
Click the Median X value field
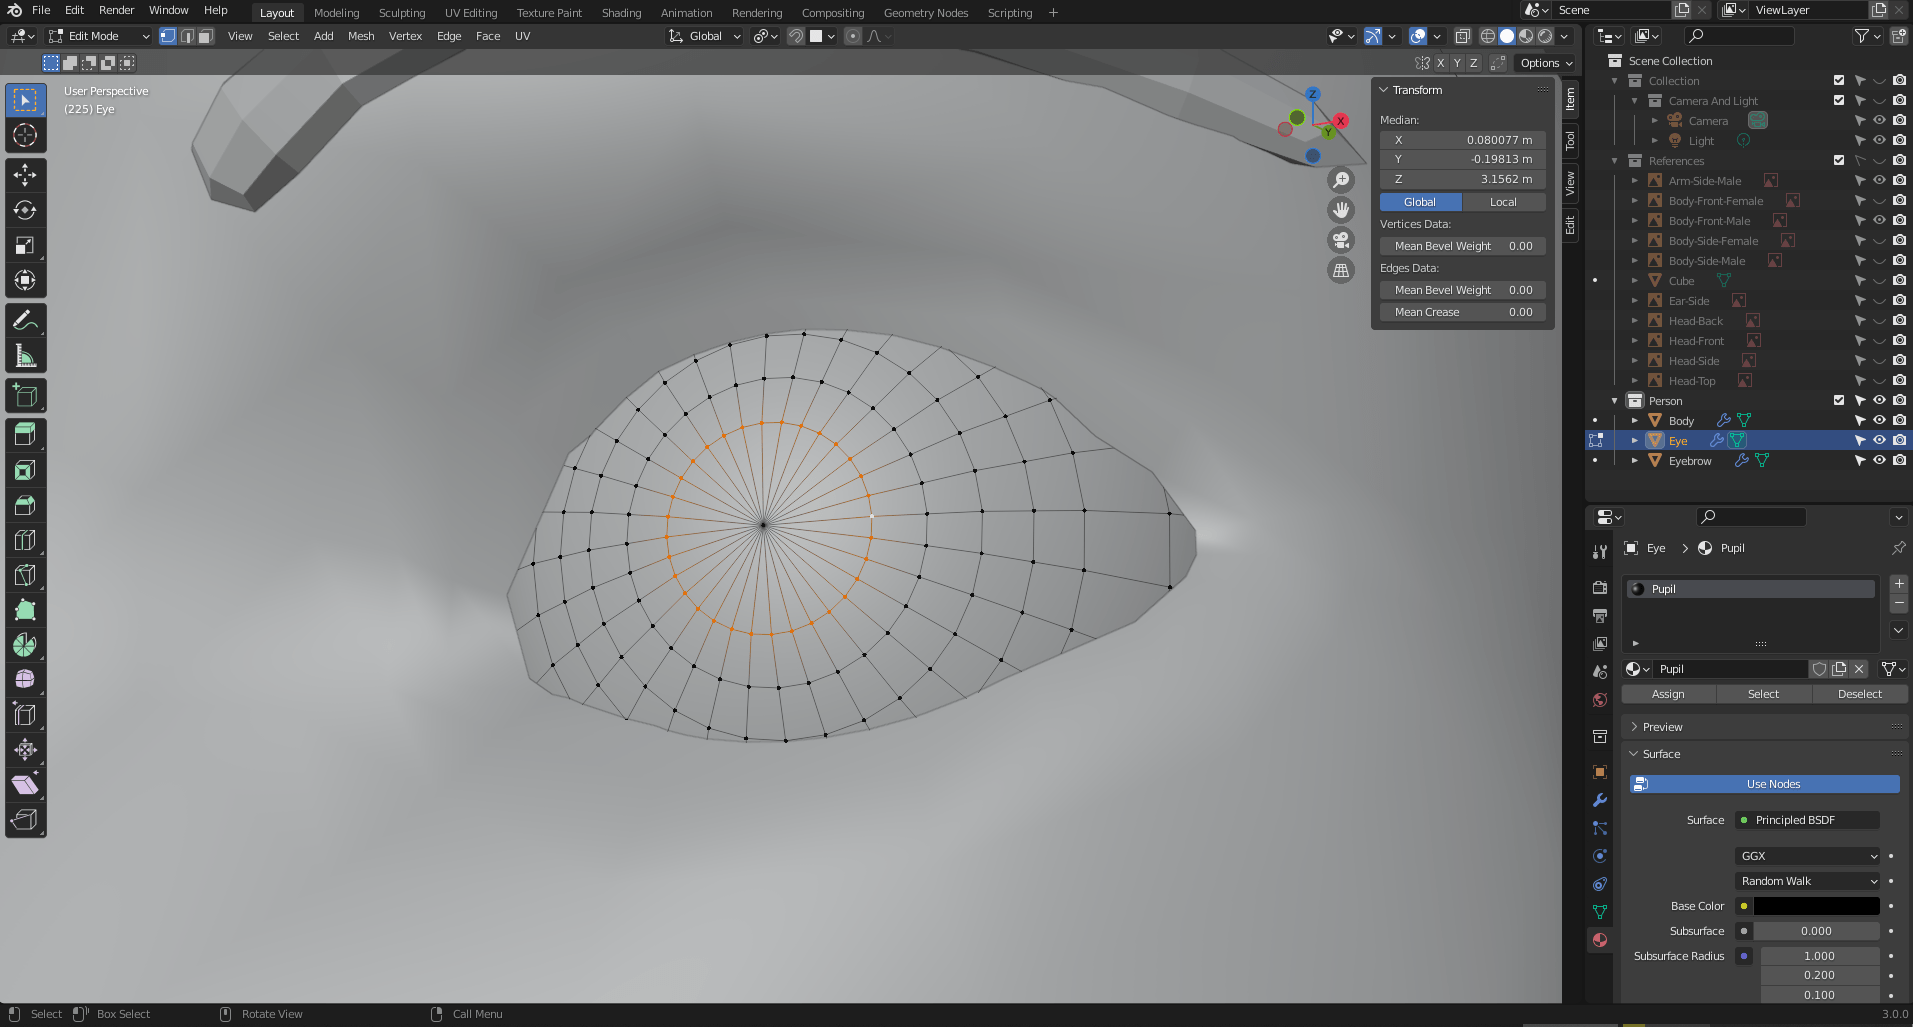tap(1463, 139)
